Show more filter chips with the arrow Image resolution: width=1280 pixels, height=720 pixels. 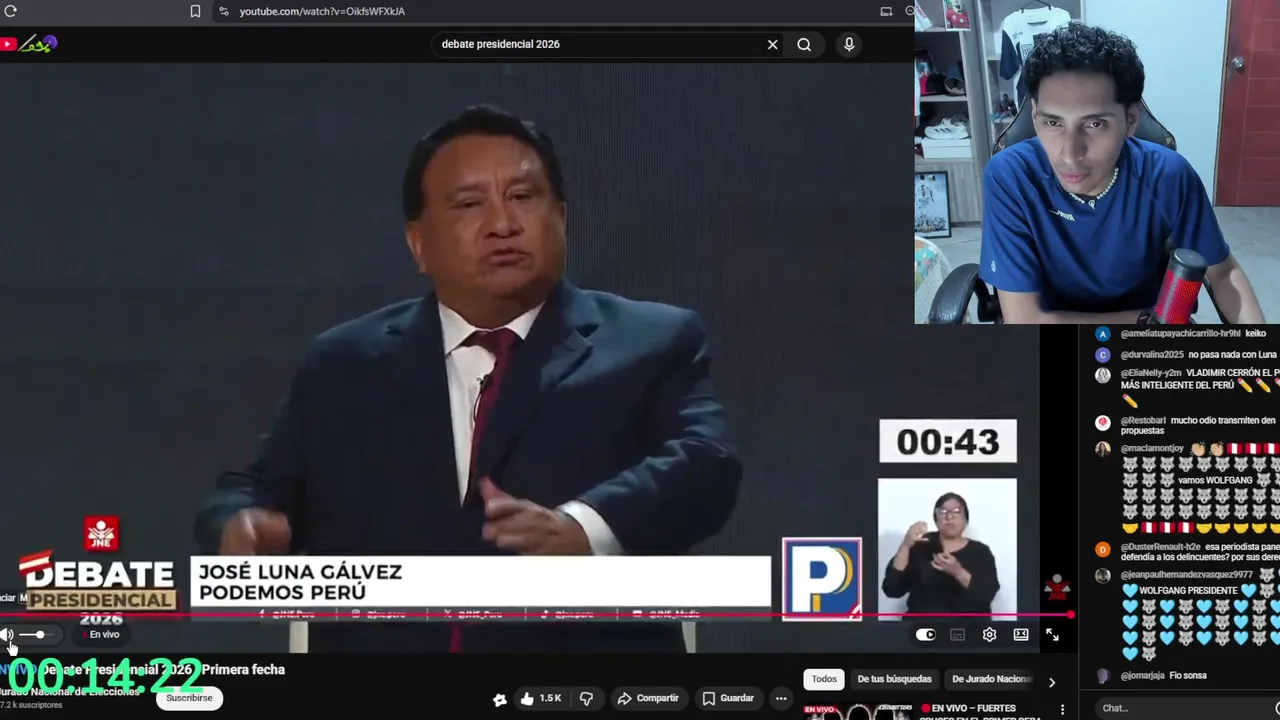click(x=1051, y=682)
